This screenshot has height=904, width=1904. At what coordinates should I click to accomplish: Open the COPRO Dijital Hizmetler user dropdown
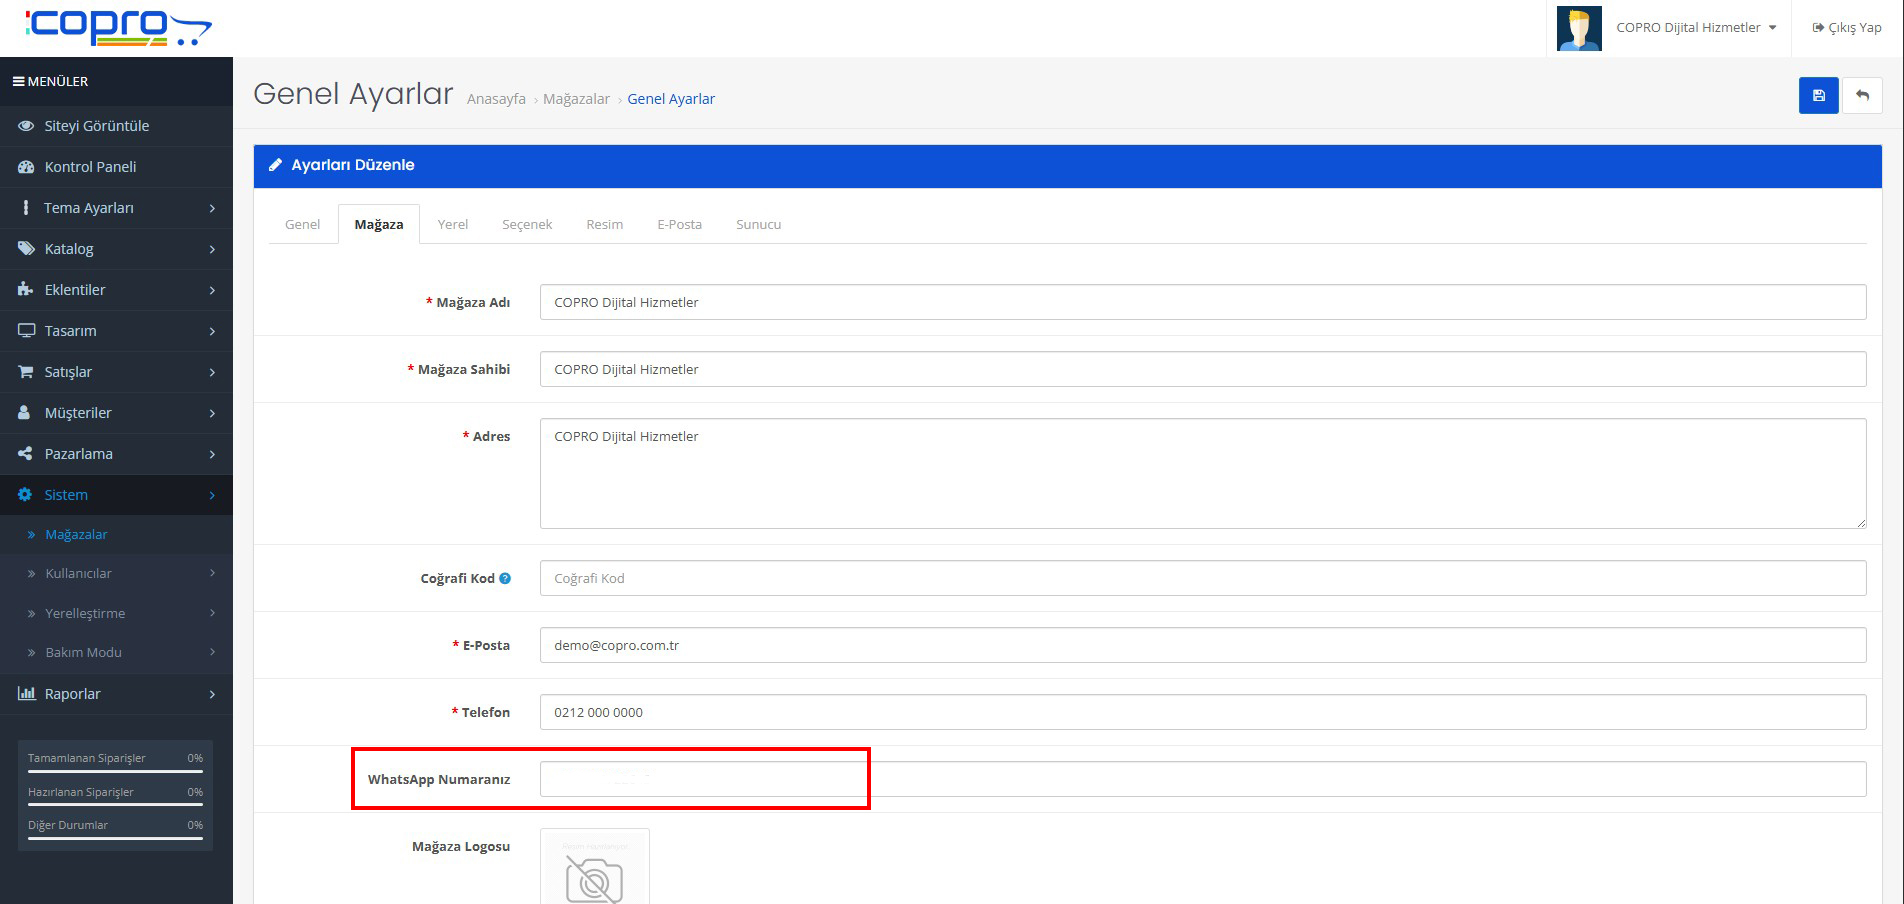(x=1696, y=28)
